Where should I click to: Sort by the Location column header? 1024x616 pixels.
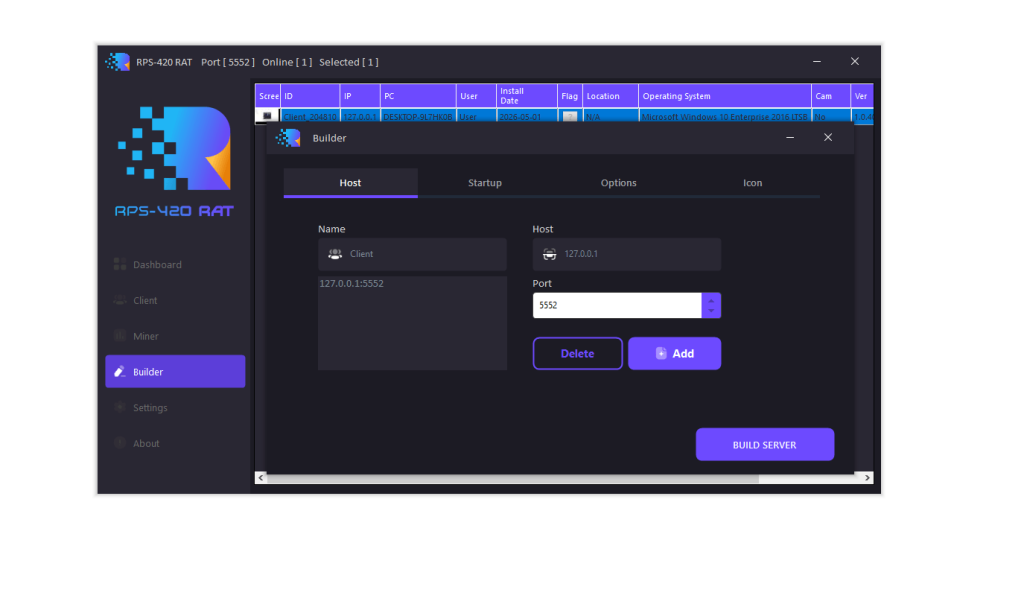coord(611,96)
